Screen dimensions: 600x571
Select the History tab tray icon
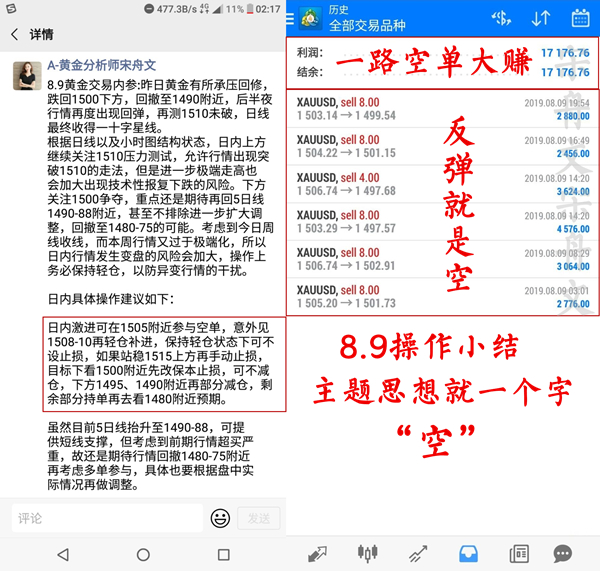tap(468, 554)
